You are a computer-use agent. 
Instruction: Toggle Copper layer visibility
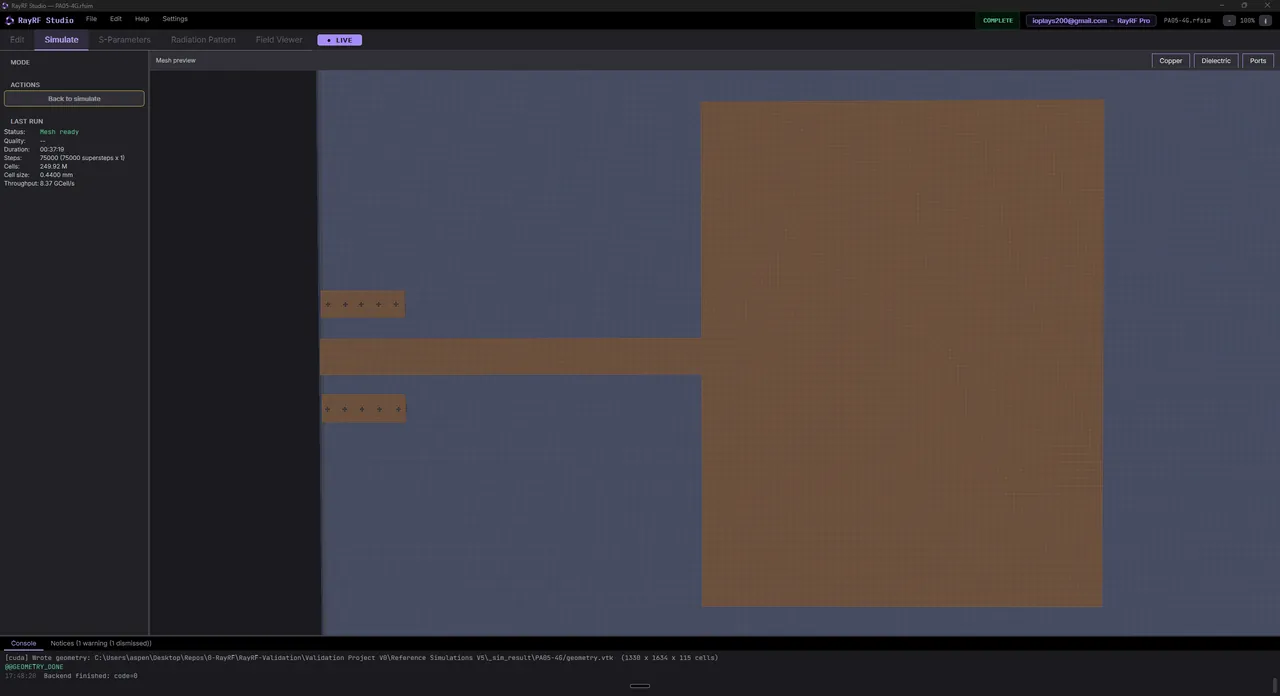click(x=1170, y=61)
